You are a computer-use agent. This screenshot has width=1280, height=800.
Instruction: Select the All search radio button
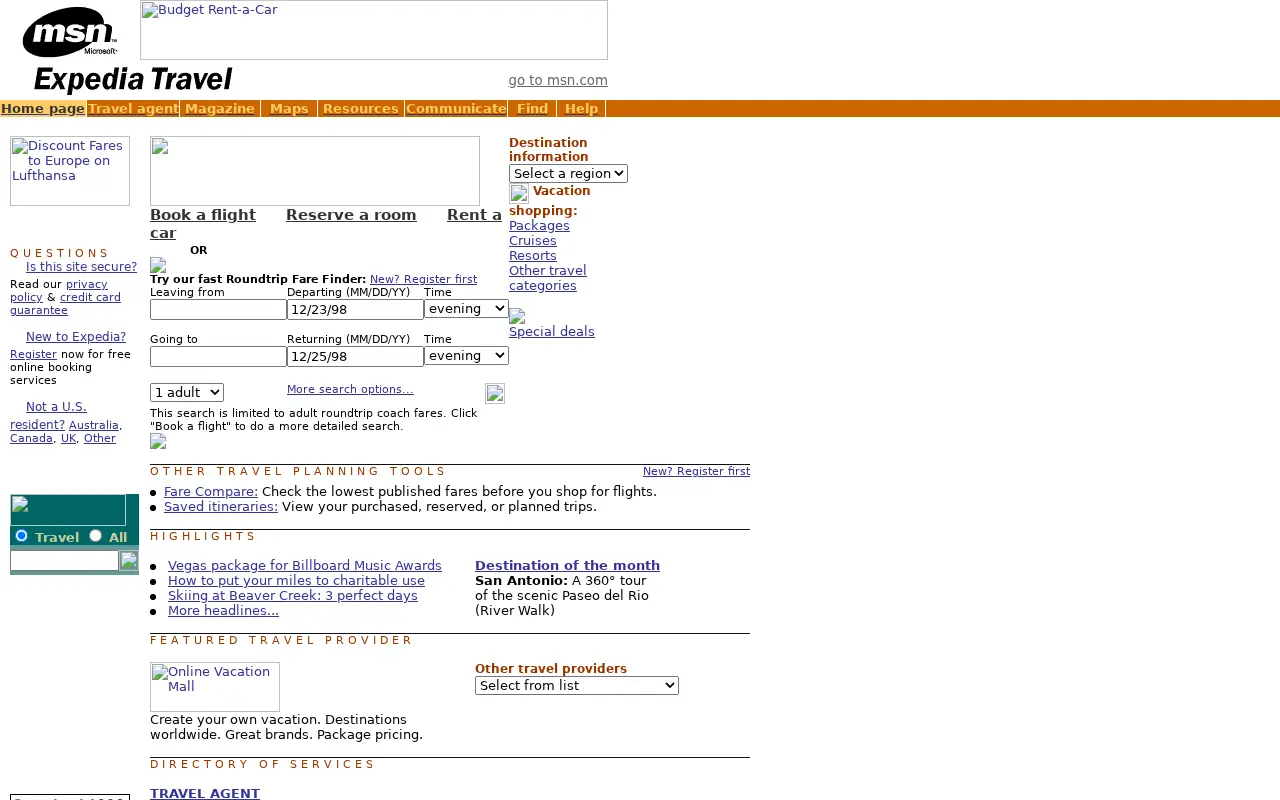pyautogui.click(x=96, y=536)
